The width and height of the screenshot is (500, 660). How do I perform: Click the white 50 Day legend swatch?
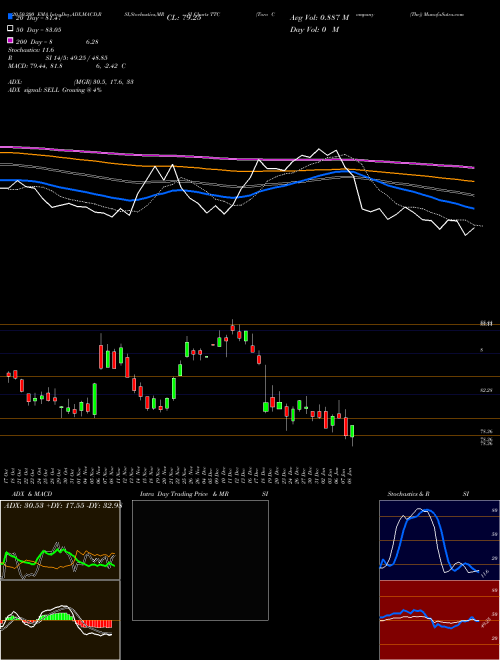tap(10, 29)
